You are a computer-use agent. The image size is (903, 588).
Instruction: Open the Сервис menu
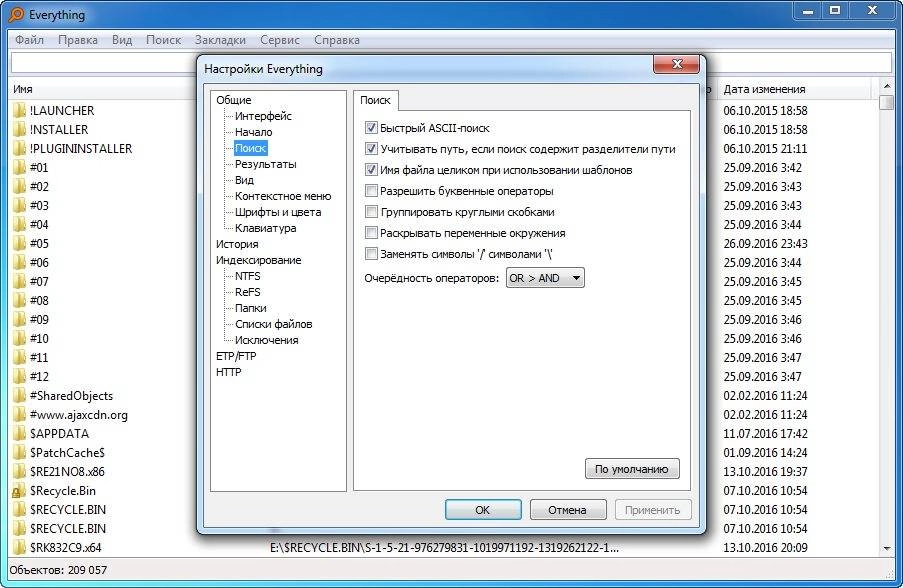click(279, 40)
